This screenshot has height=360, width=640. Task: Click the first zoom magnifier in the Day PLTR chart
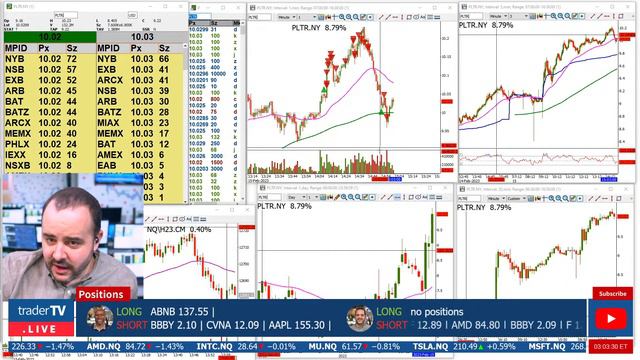coord(343,198)
